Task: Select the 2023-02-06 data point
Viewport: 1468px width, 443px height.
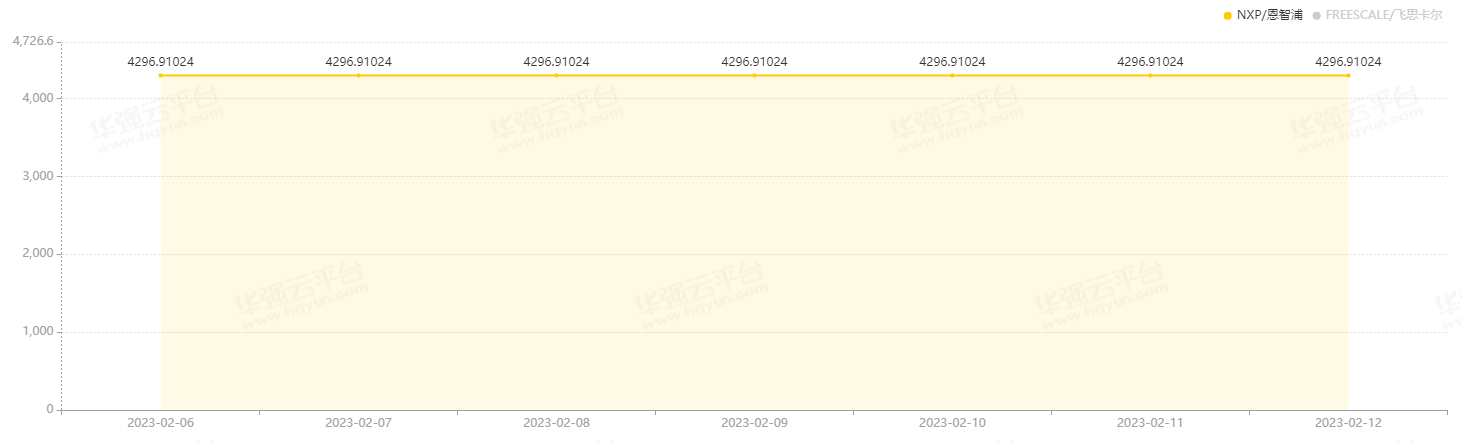Action: click(161, 75)
